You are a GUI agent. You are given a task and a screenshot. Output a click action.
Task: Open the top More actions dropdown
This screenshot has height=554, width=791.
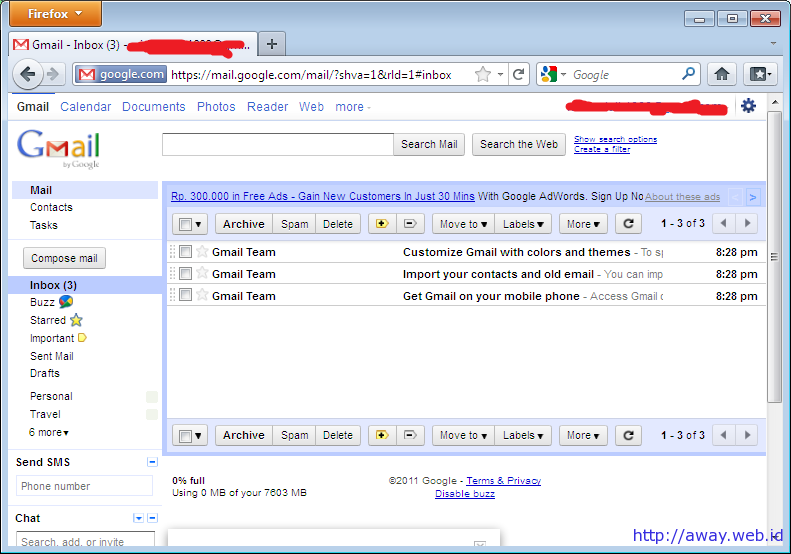(x=583, y=224)
